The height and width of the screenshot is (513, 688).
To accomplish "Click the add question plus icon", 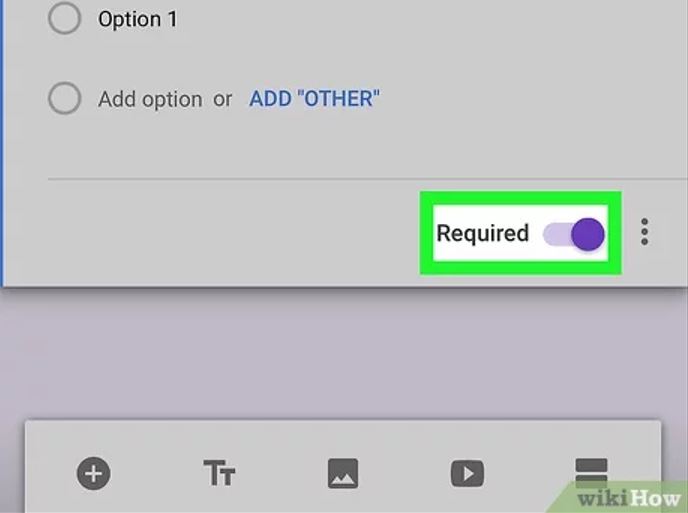I will point(94,473).
